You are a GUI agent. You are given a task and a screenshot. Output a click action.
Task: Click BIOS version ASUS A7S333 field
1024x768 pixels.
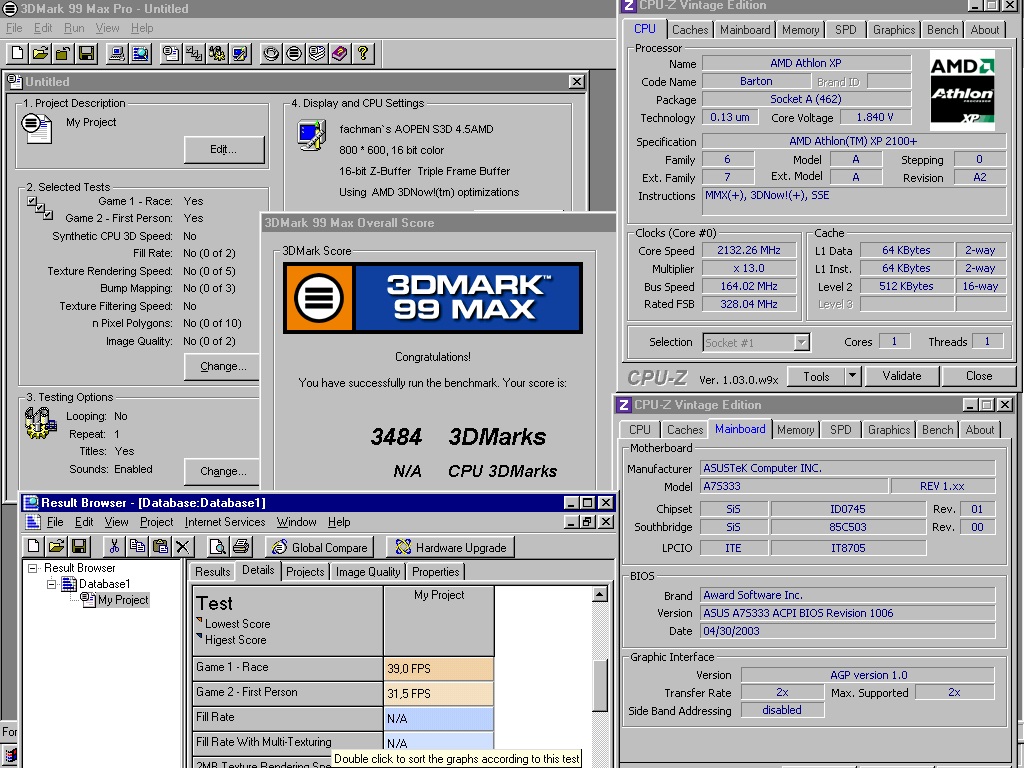pyautogui.click(x=848, y=613)
